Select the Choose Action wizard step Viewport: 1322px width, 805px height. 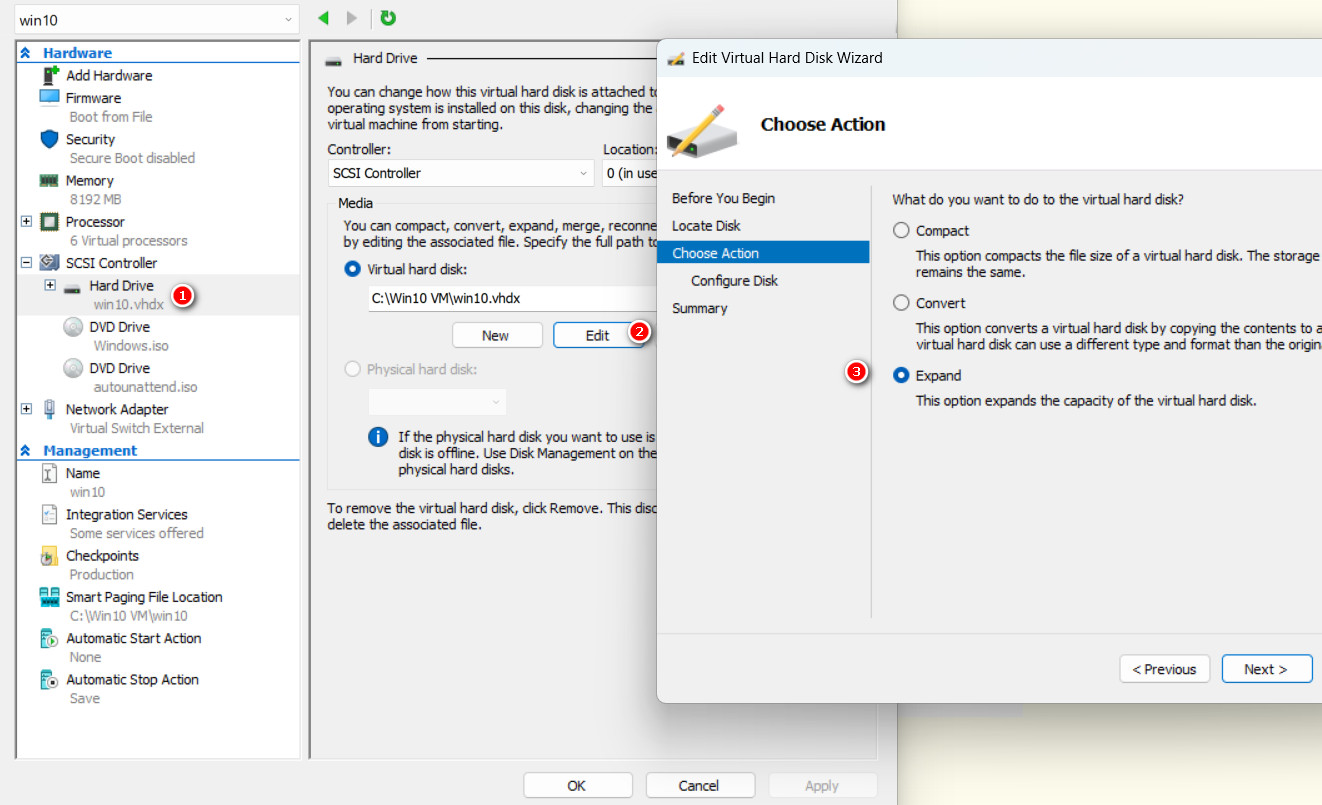(x=763, y=253)
